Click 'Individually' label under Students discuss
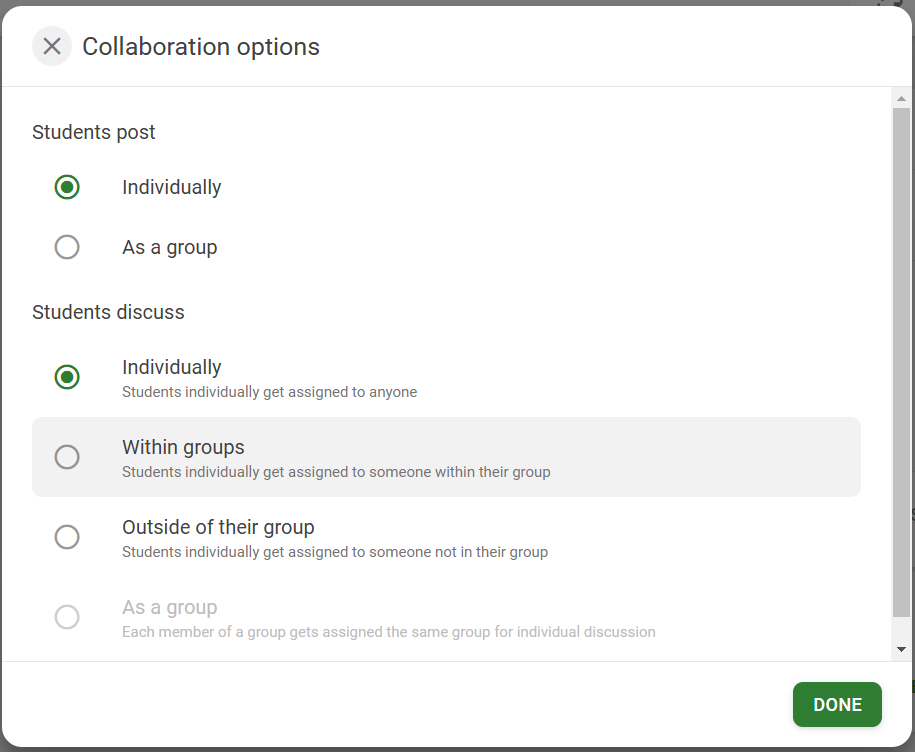This screenshot has height=752, width=915. tap(172, 368)
